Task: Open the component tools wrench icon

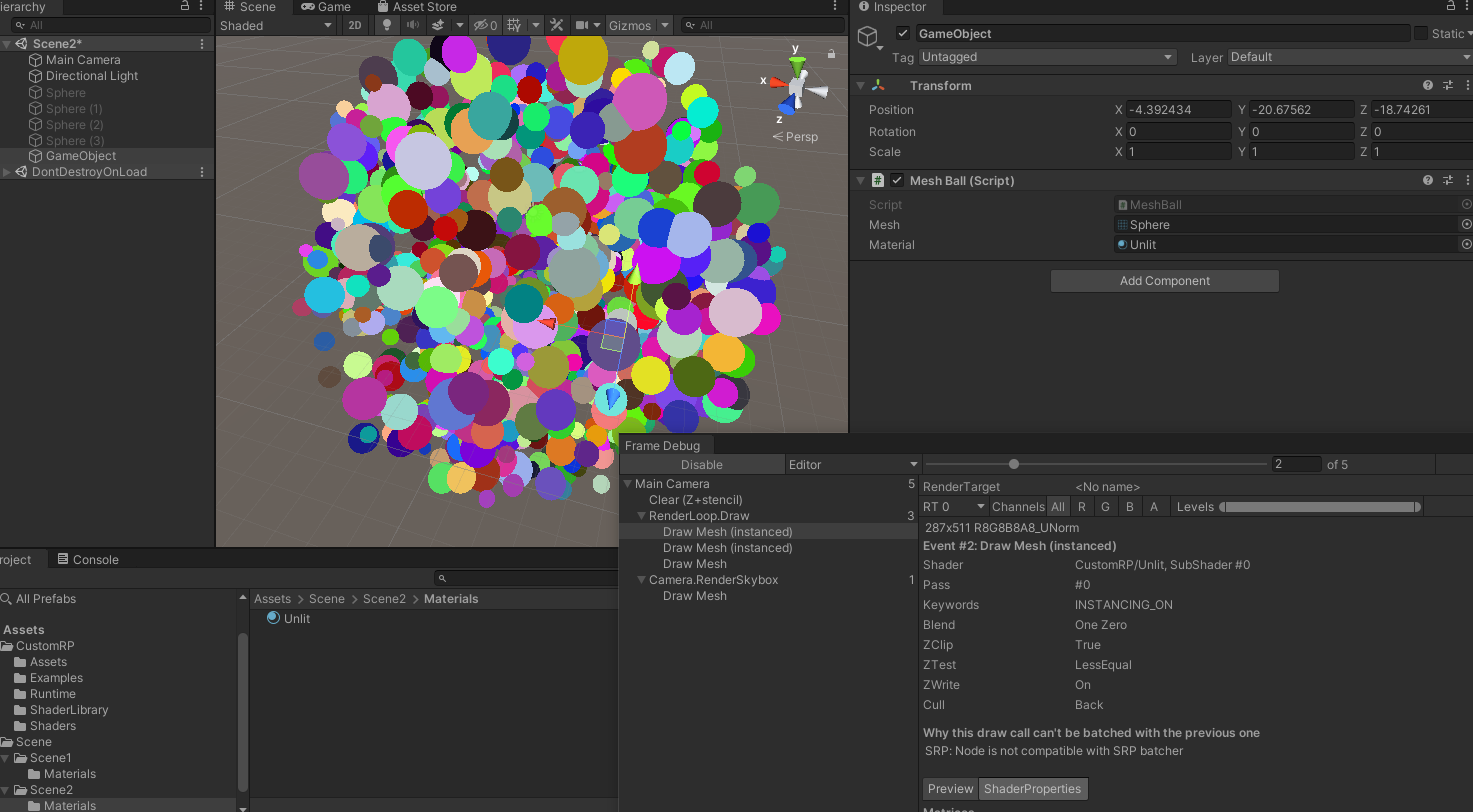Action: point(557,25)
